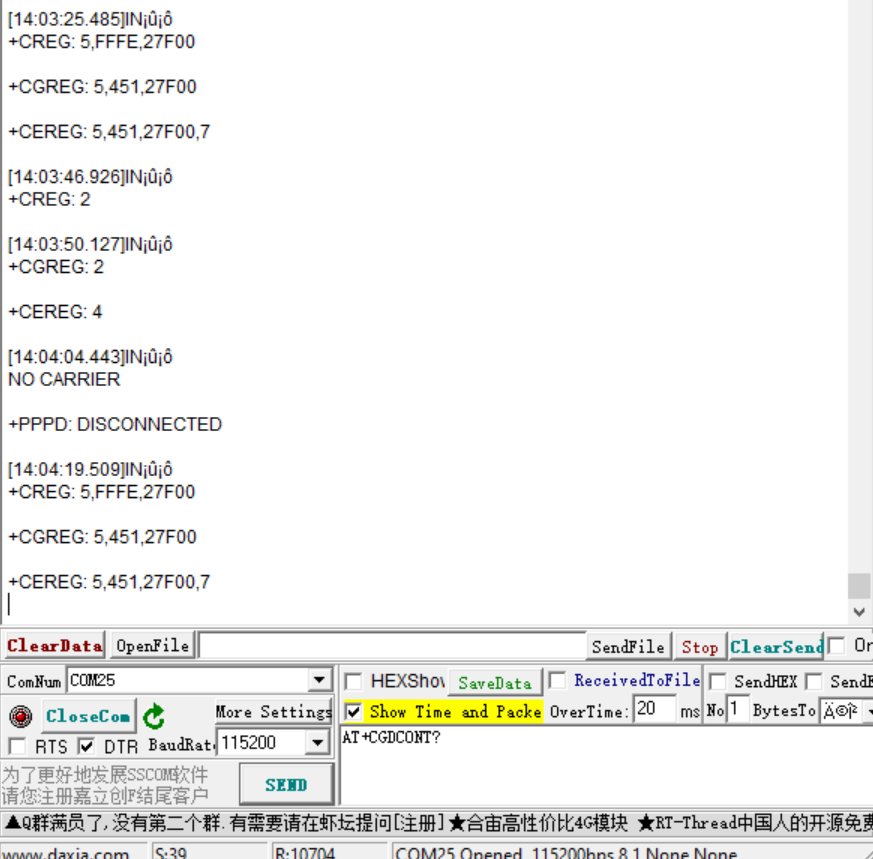Click the file path input field
Viewport: 873px width, 859px height.
[x=392, y=646]
